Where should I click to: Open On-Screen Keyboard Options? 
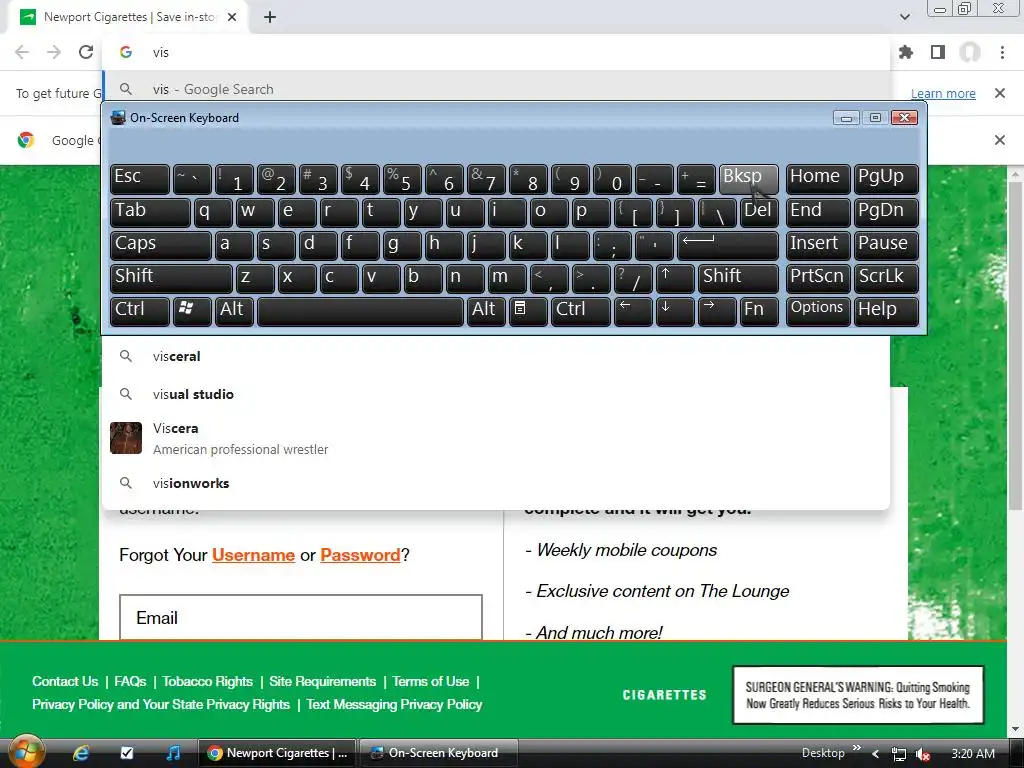[x=818, y=312]
